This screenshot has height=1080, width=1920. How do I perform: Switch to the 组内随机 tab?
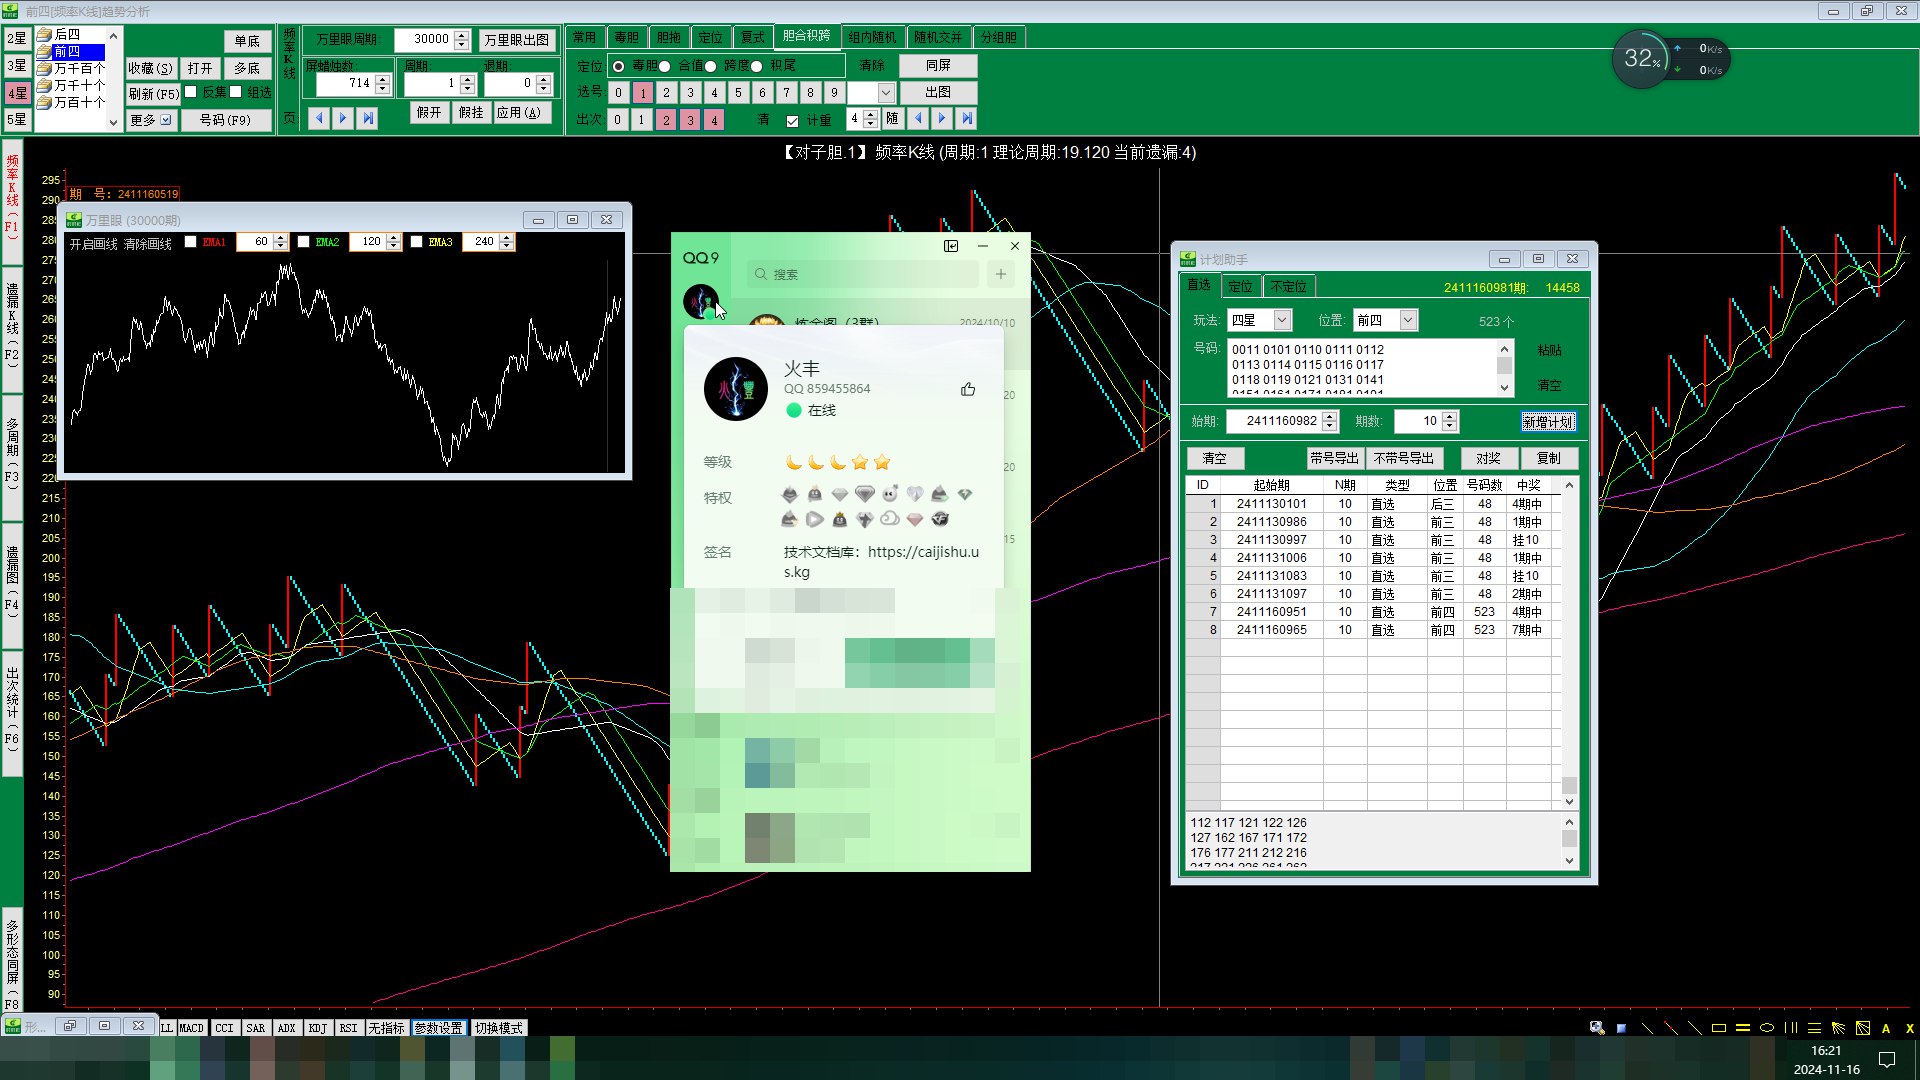(x=872, y=37)
